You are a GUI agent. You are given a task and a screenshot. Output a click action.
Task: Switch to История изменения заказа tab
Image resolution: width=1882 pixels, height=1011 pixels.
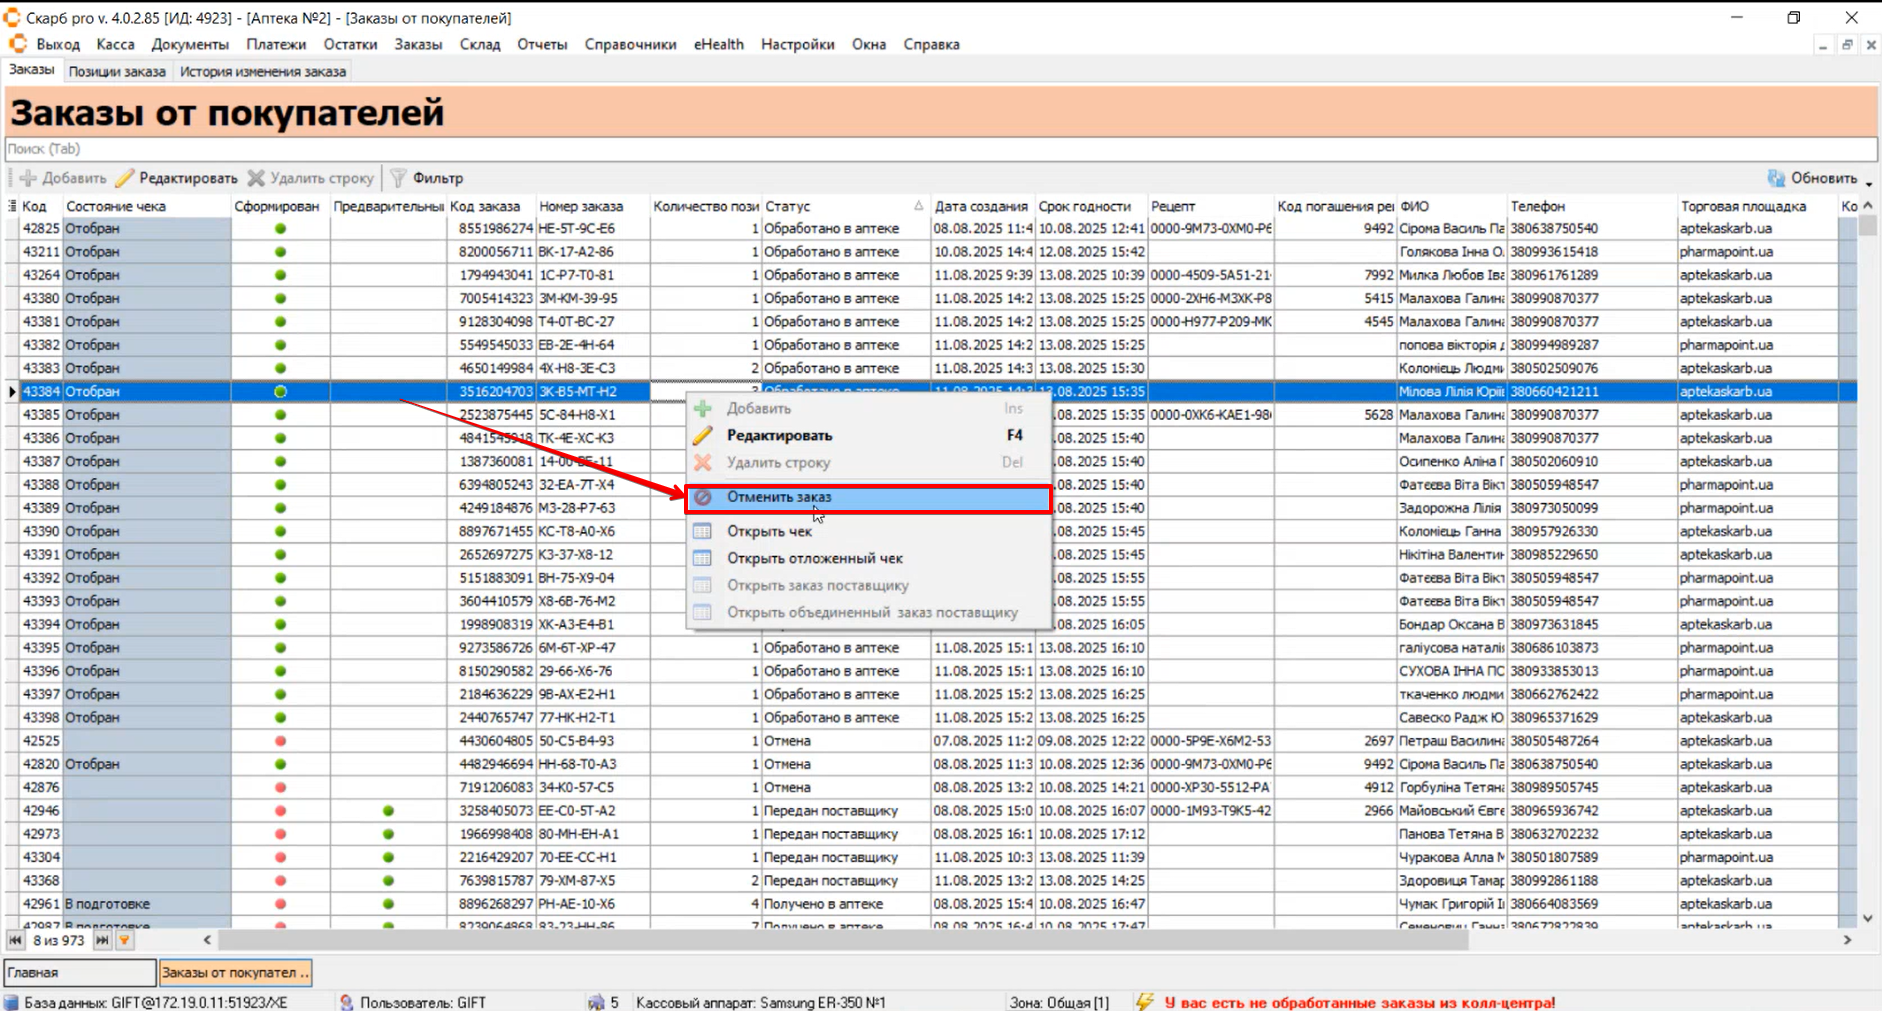pos(262,71)
